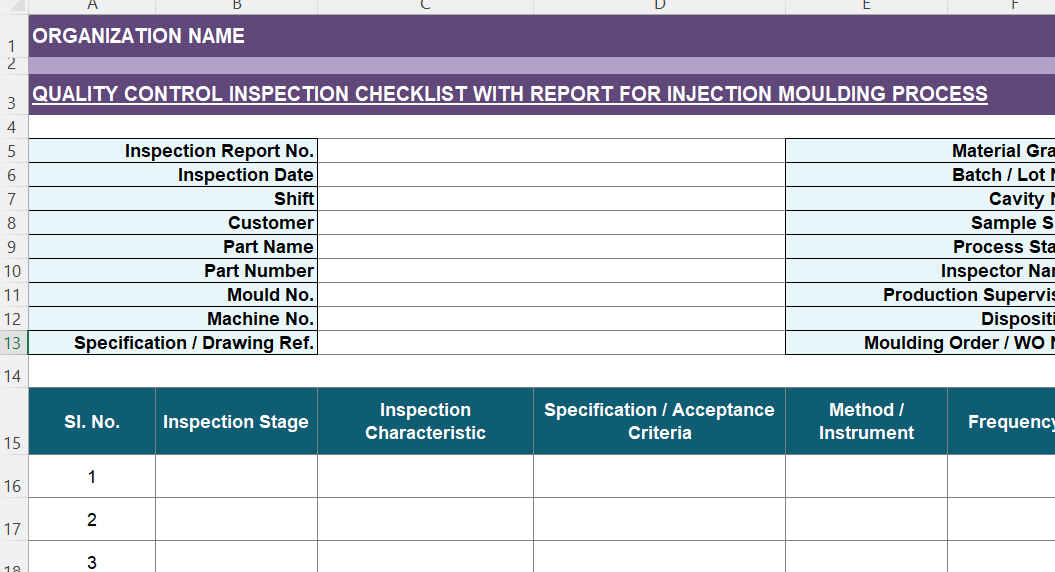Select Specification / Drawing Ref. label cell
The image size is (1055, 572).
coord(172,343)
